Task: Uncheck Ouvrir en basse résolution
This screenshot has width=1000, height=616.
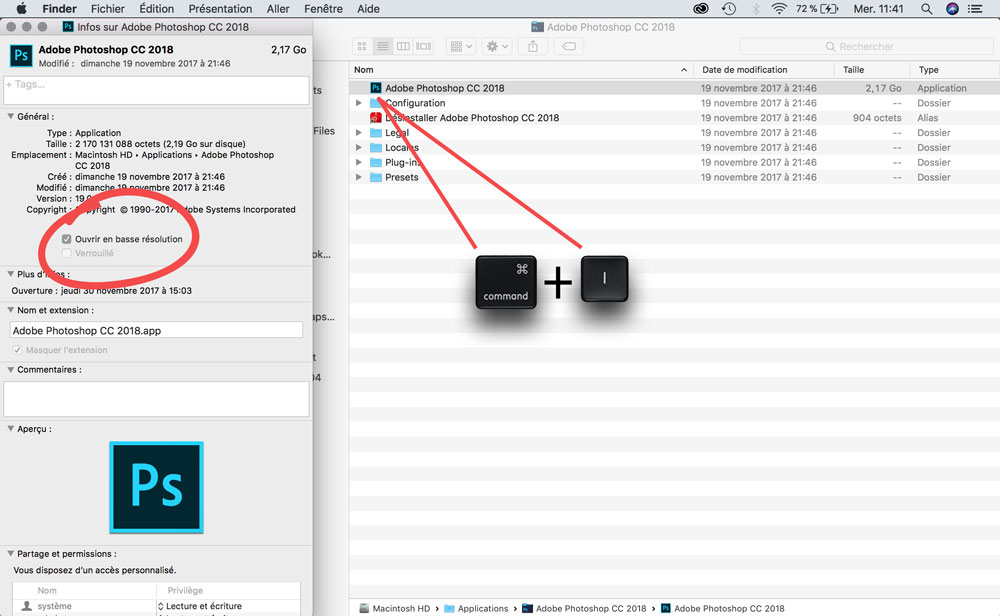Action: coord(66,239)
